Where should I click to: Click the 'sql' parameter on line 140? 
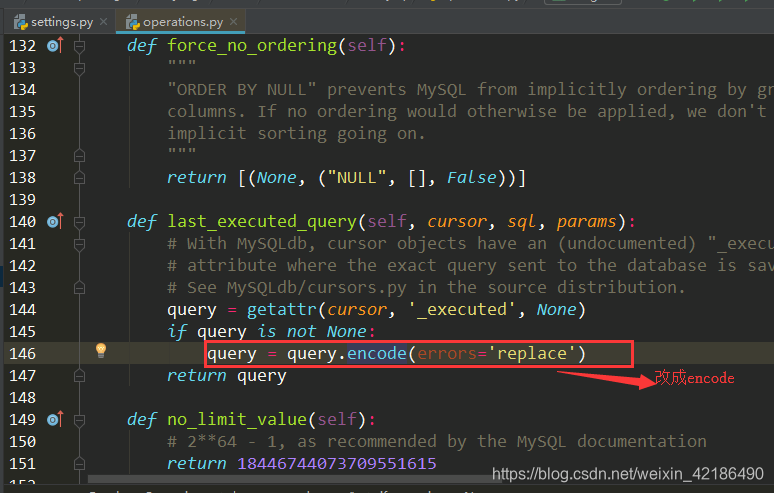(522, 222)
